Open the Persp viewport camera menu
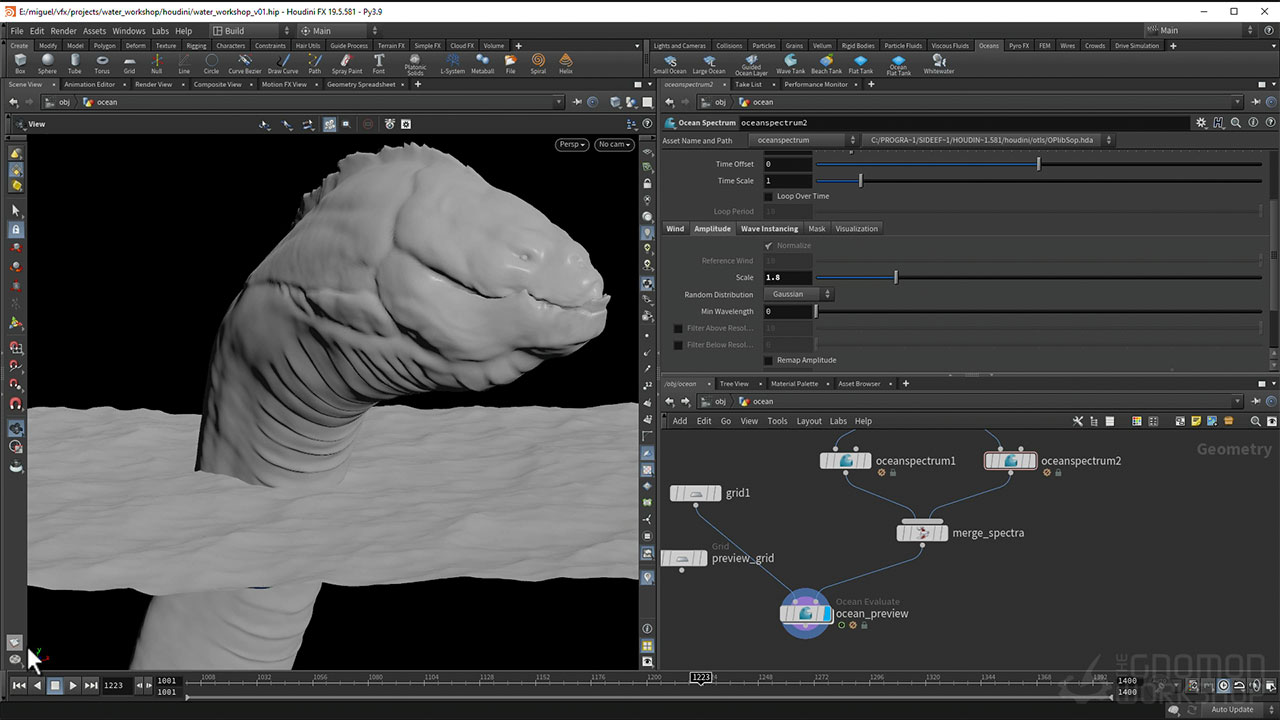Image resolution: width=1280 pixels, height=720 pixels. click(572, 144)
